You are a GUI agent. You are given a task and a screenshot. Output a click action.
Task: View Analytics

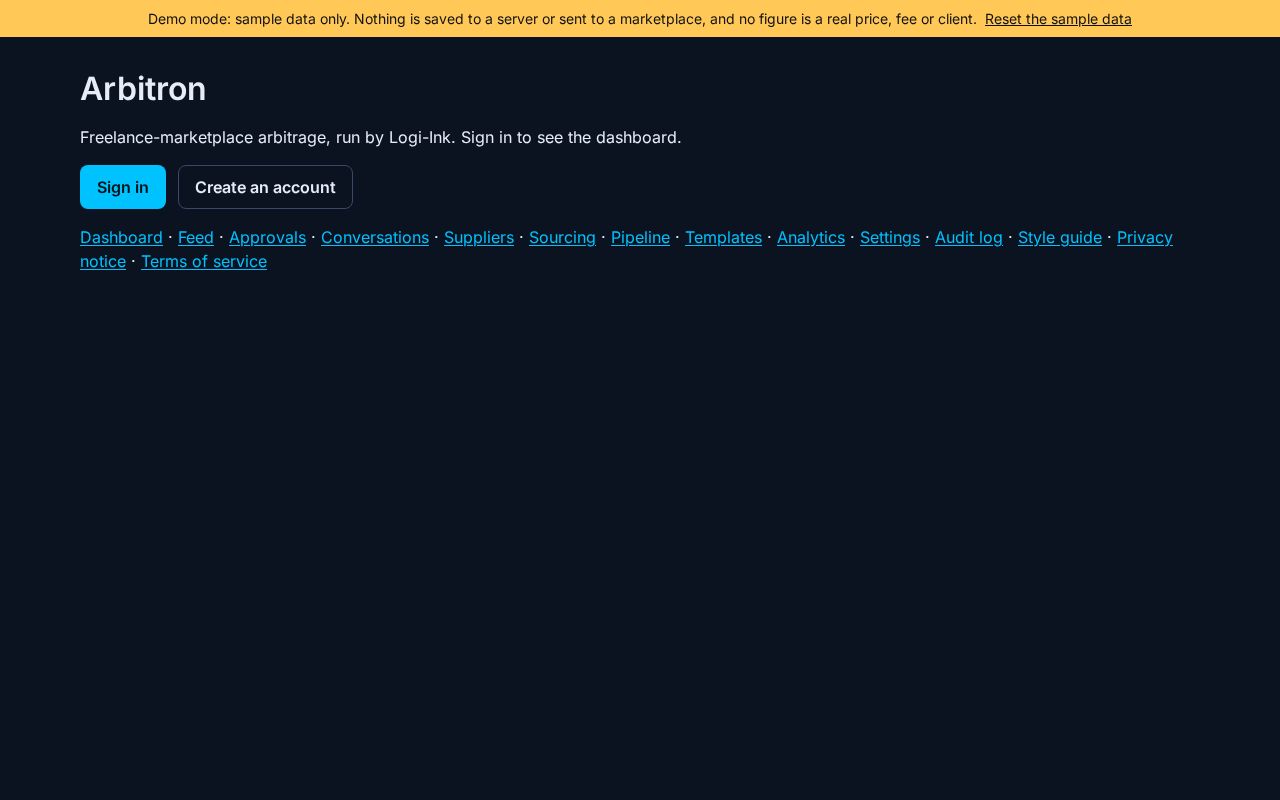[x=811, y=237]
